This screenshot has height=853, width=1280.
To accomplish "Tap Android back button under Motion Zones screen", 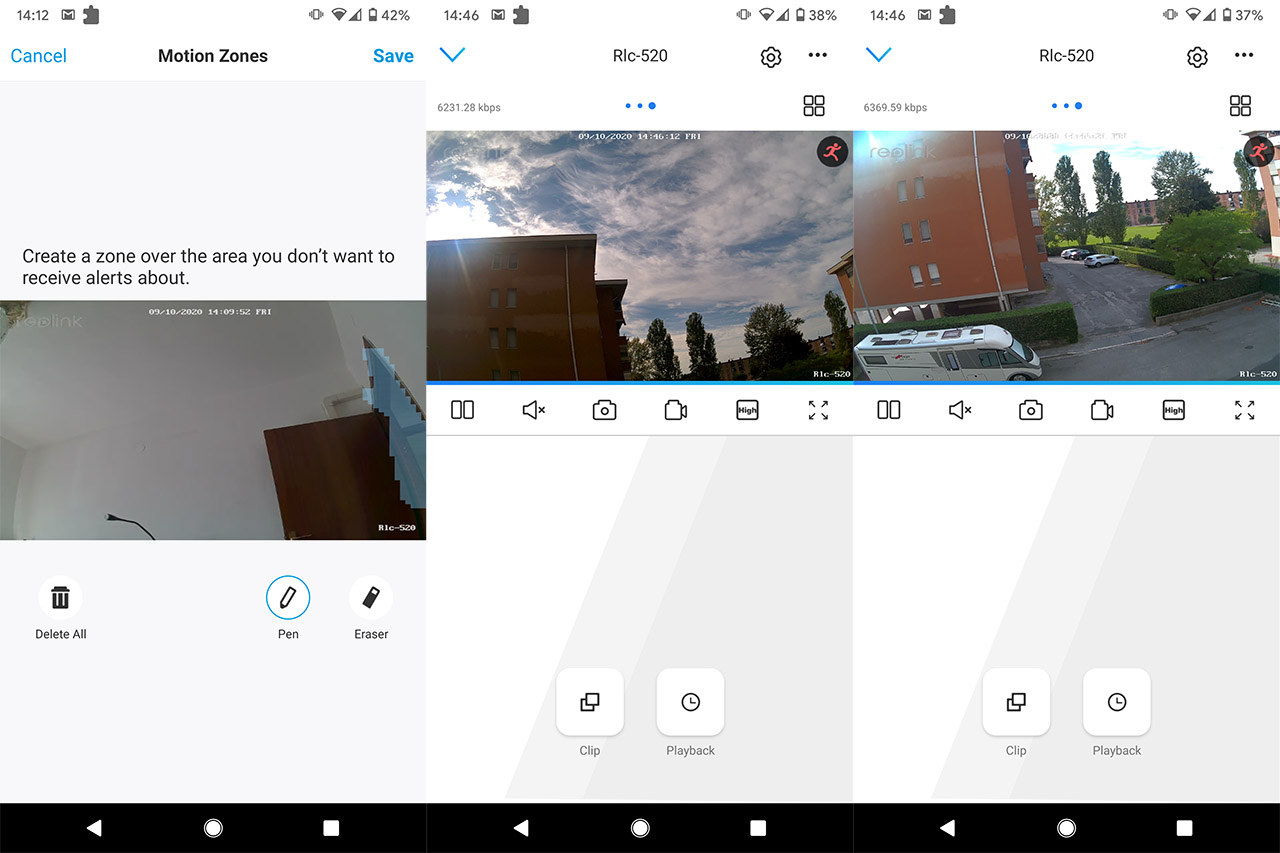I will click(x=94, y=828).
